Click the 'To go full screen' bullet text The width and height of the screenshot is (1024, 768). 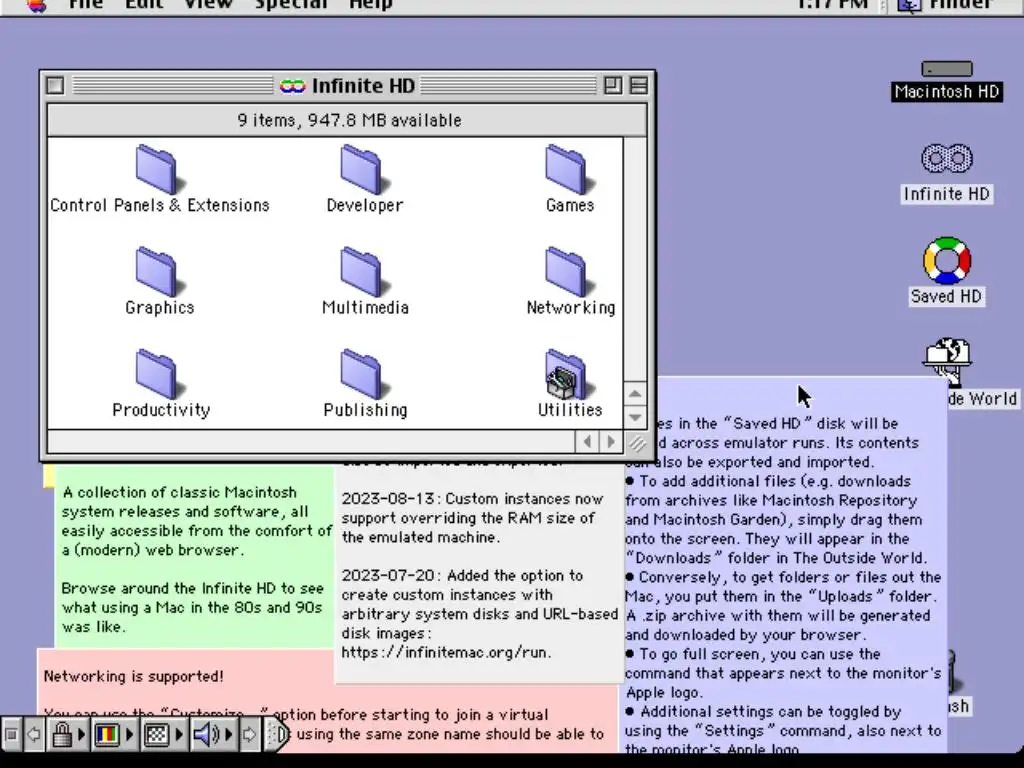tap(783, 673)
